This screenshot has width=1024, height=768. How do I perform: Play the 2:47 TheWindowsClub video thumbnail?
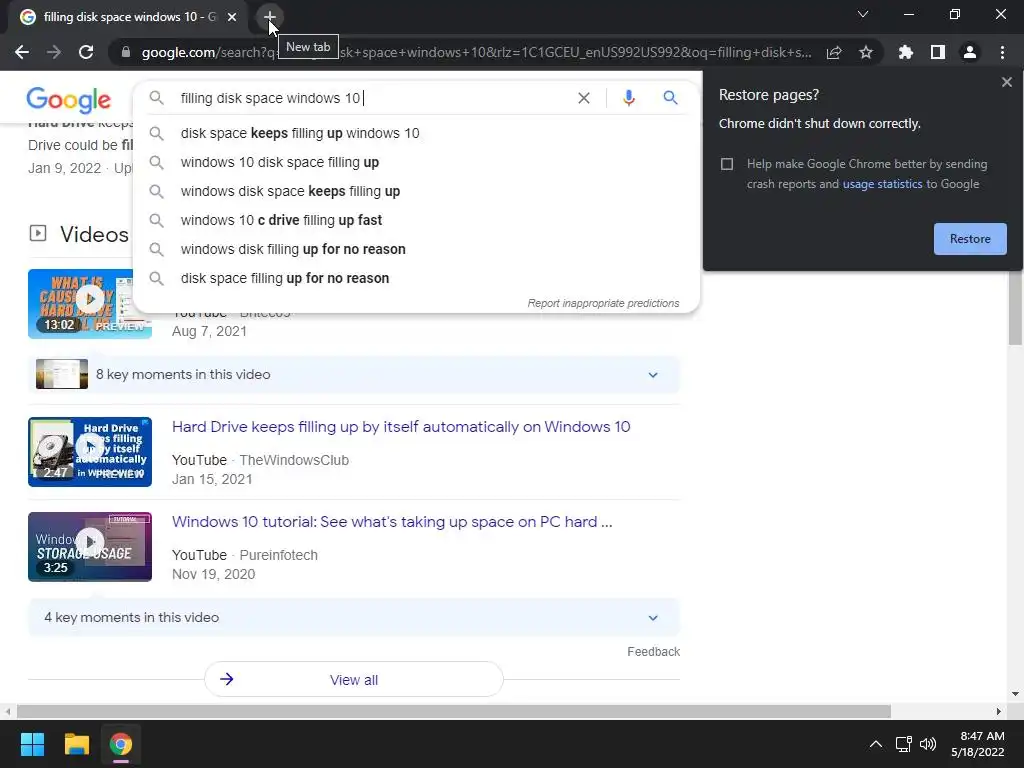[x=90, y=452]
